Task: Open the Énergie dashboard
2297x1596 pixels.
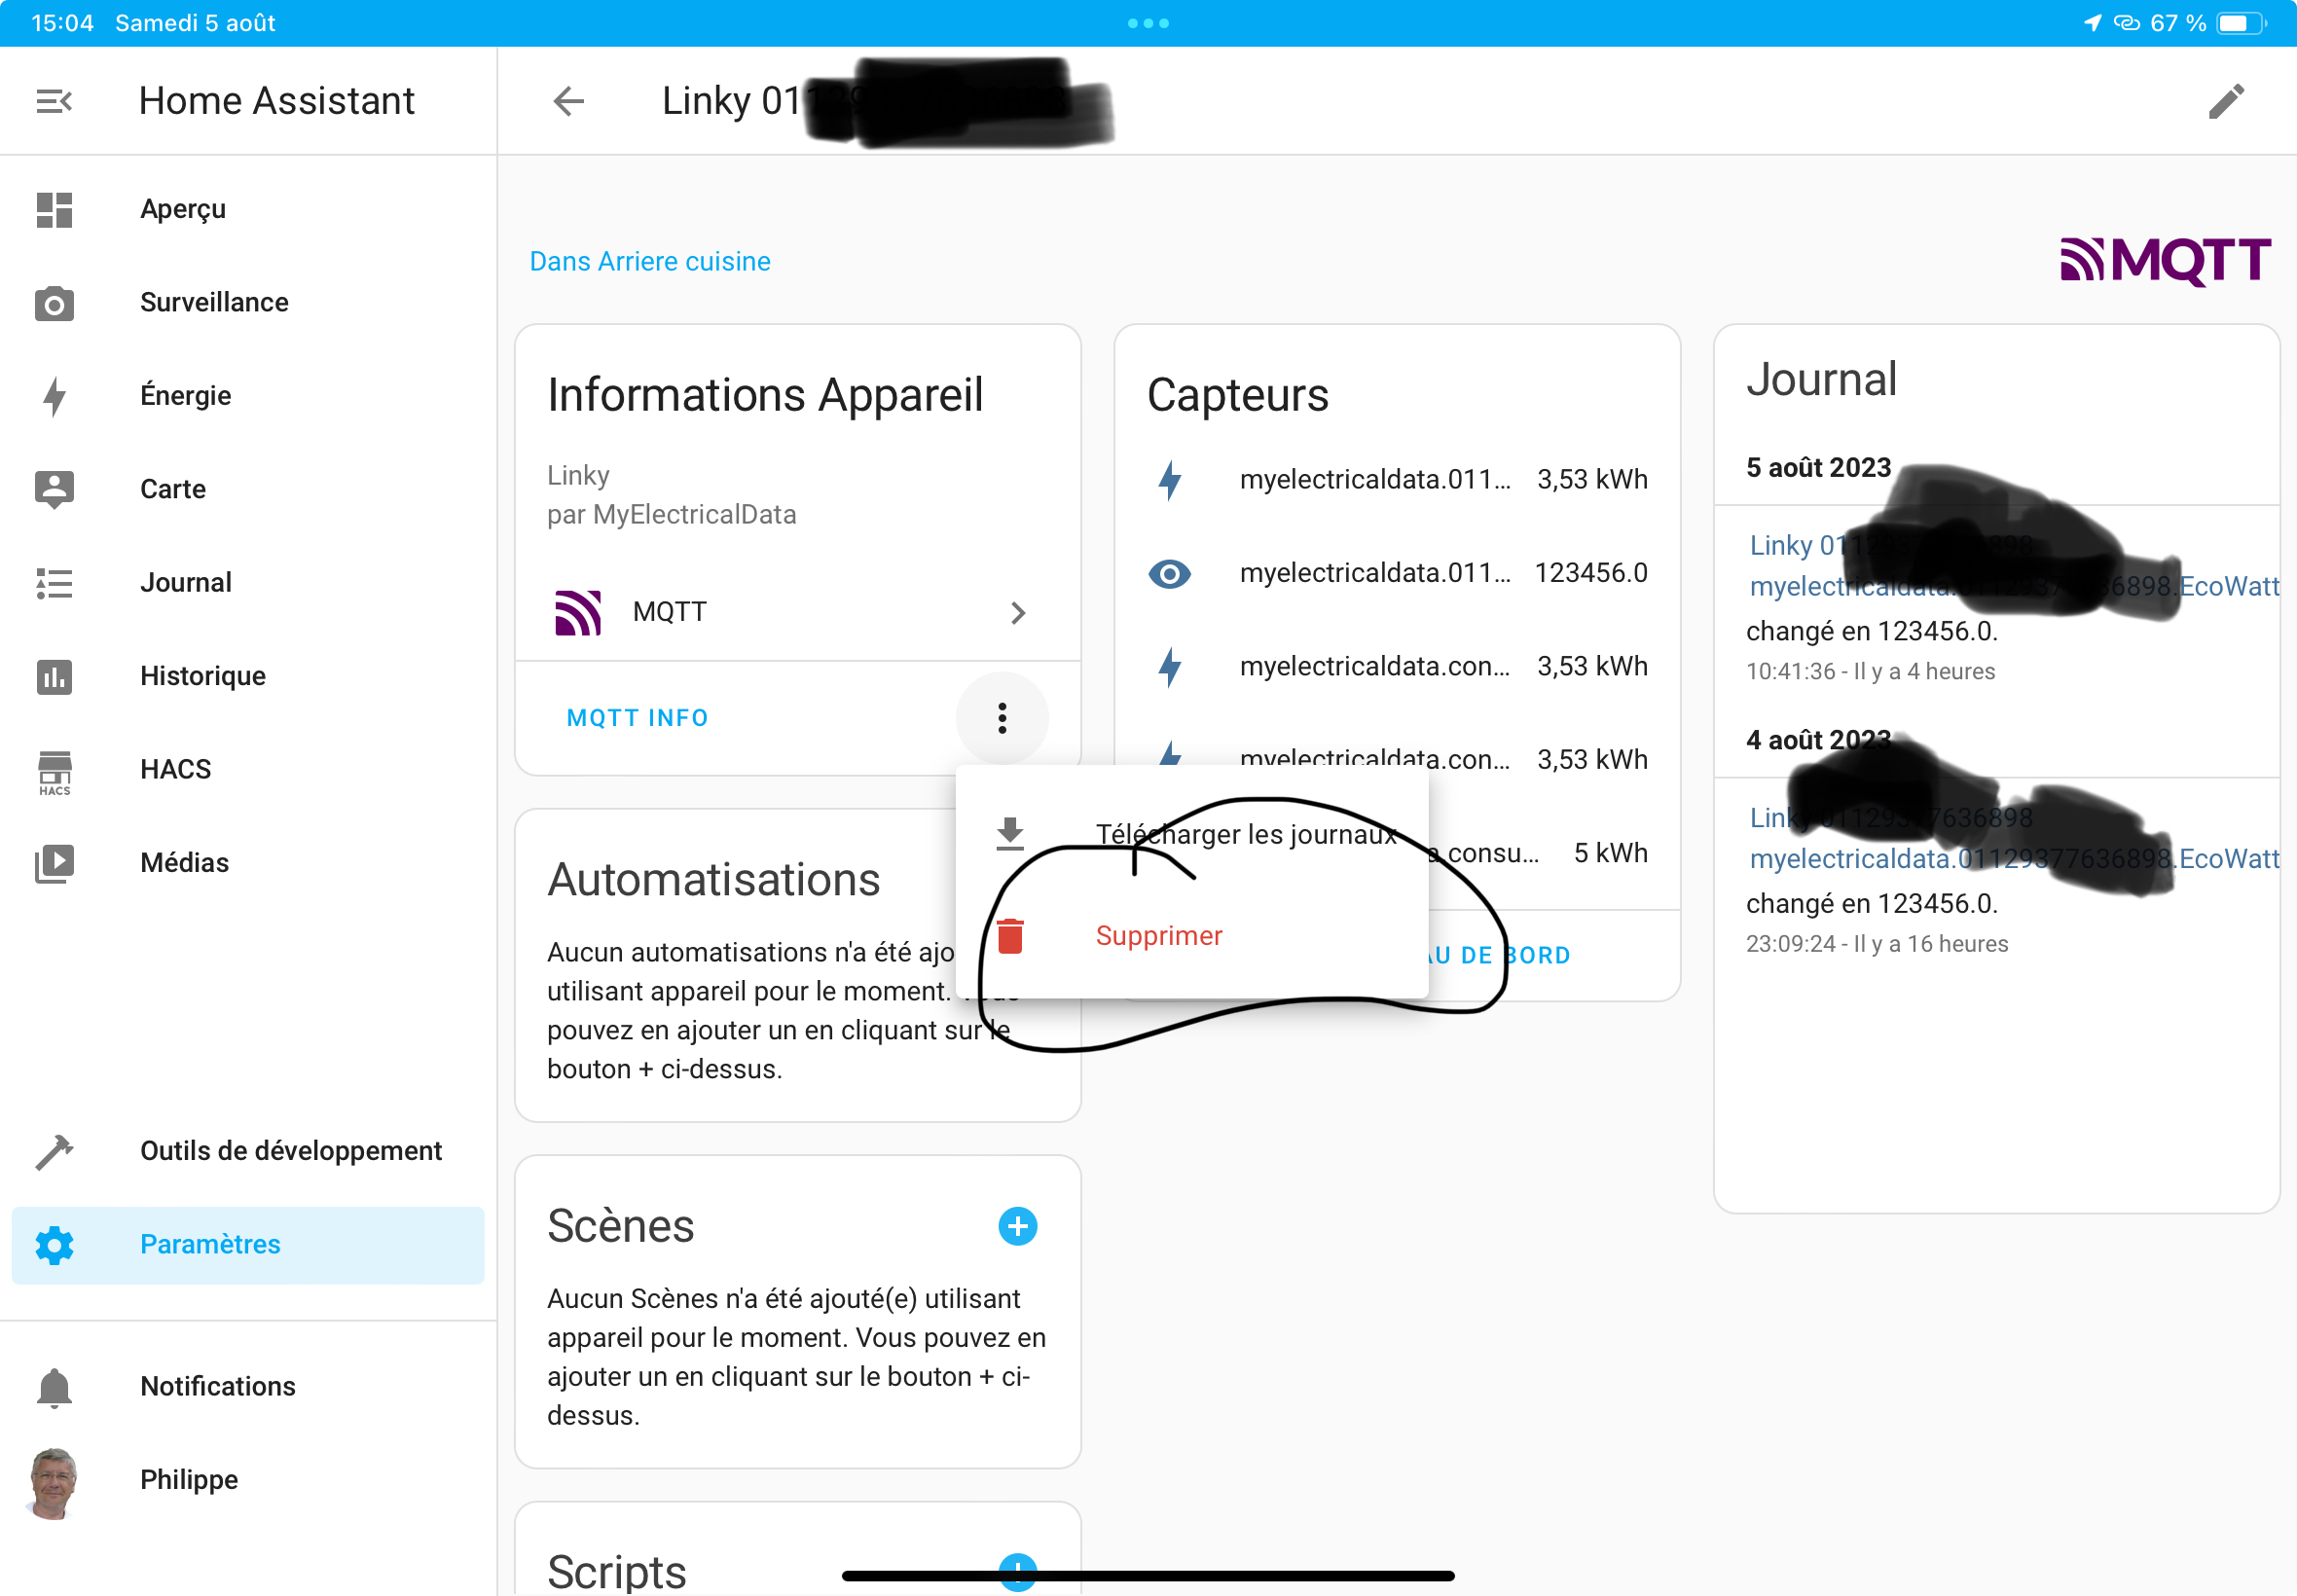Action: 185,396
